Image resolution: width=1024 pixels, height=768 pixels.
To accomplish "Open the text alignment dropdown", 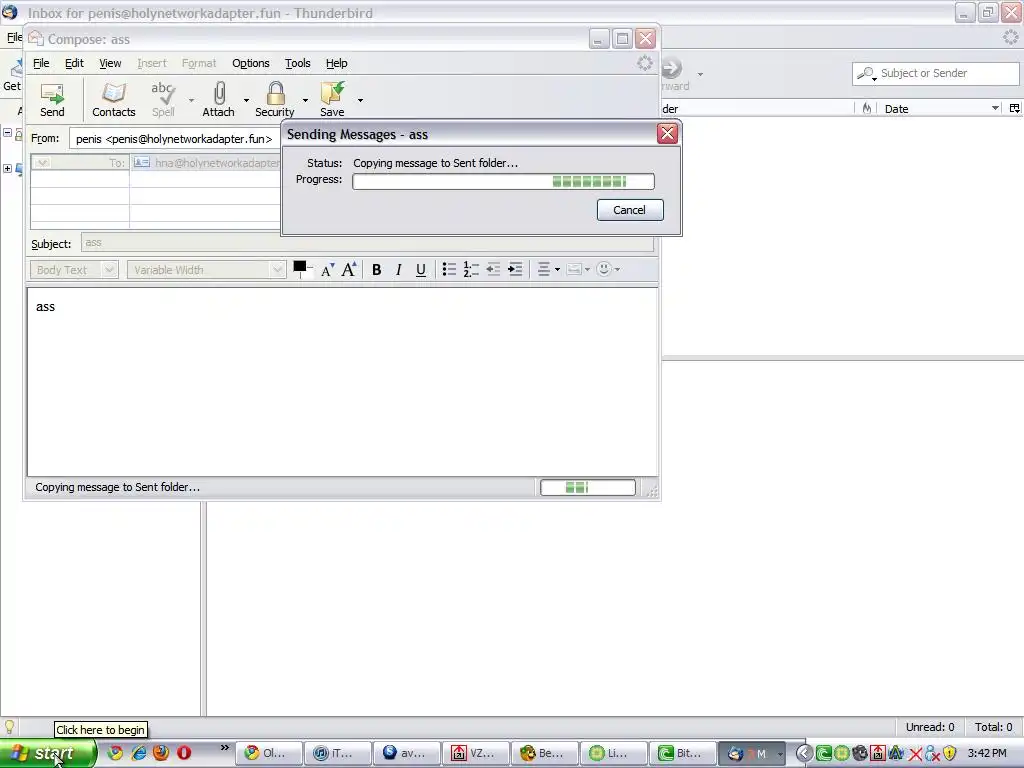I will coord(548,269).
